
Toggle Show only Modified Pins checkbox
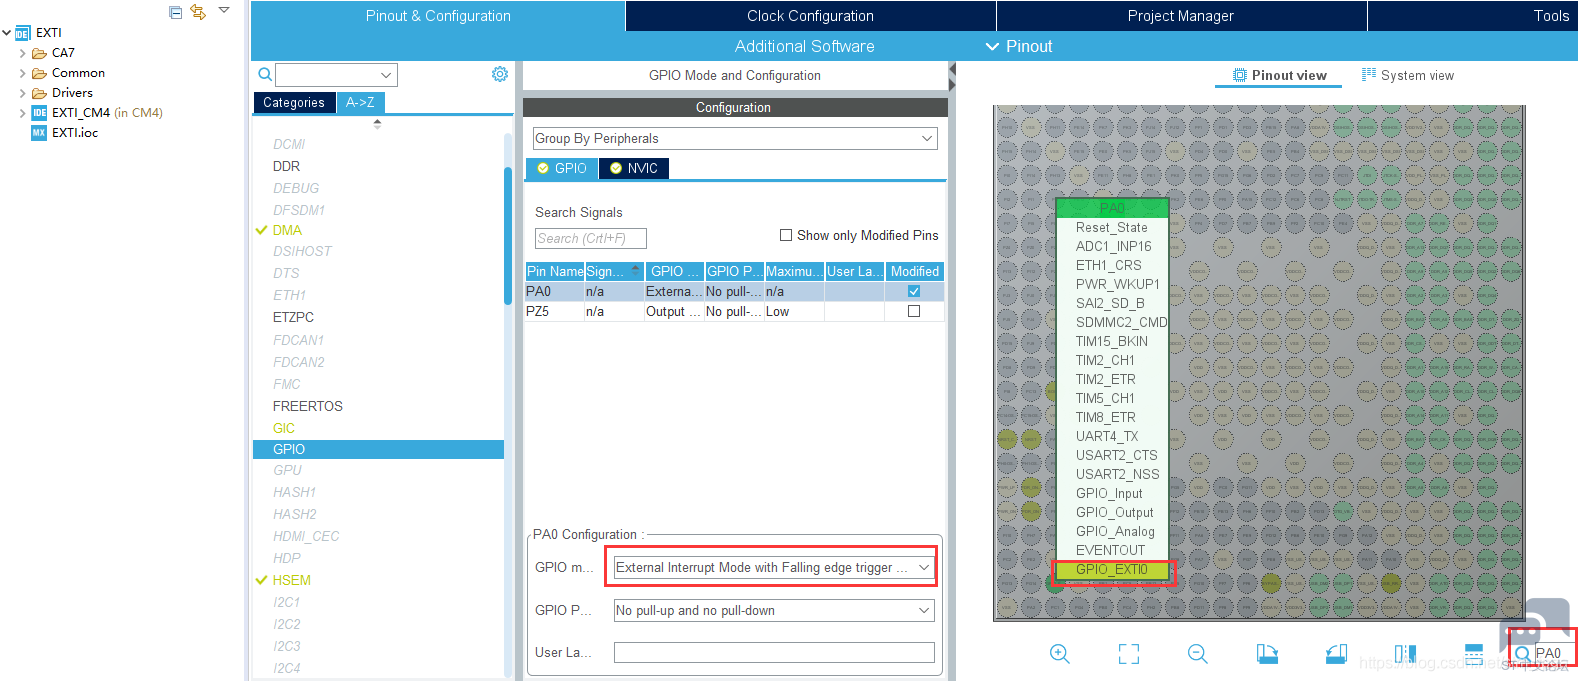tap(786, 235)
